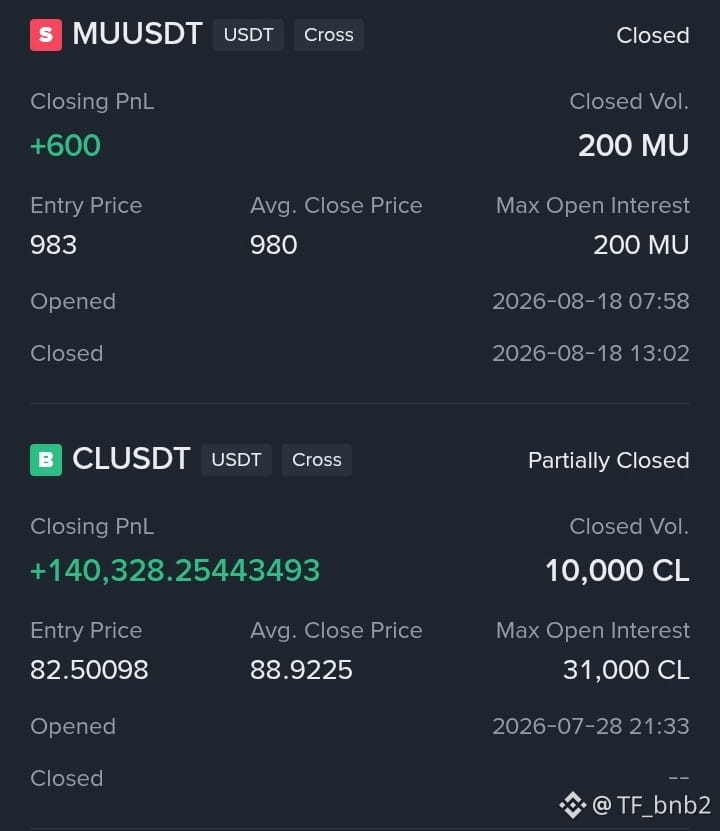The height and width of the screenshot is (831, 720).
Task: Click the Binance logo in the watermark
Action: pyautogui.click(x=573, y=805)
